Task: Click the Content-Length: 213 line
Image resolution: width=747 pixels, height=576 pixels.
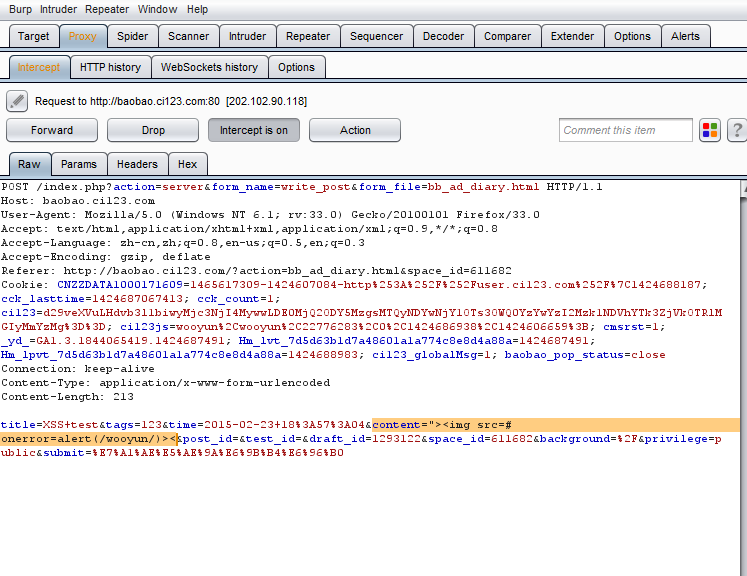Action: point(67,397)
